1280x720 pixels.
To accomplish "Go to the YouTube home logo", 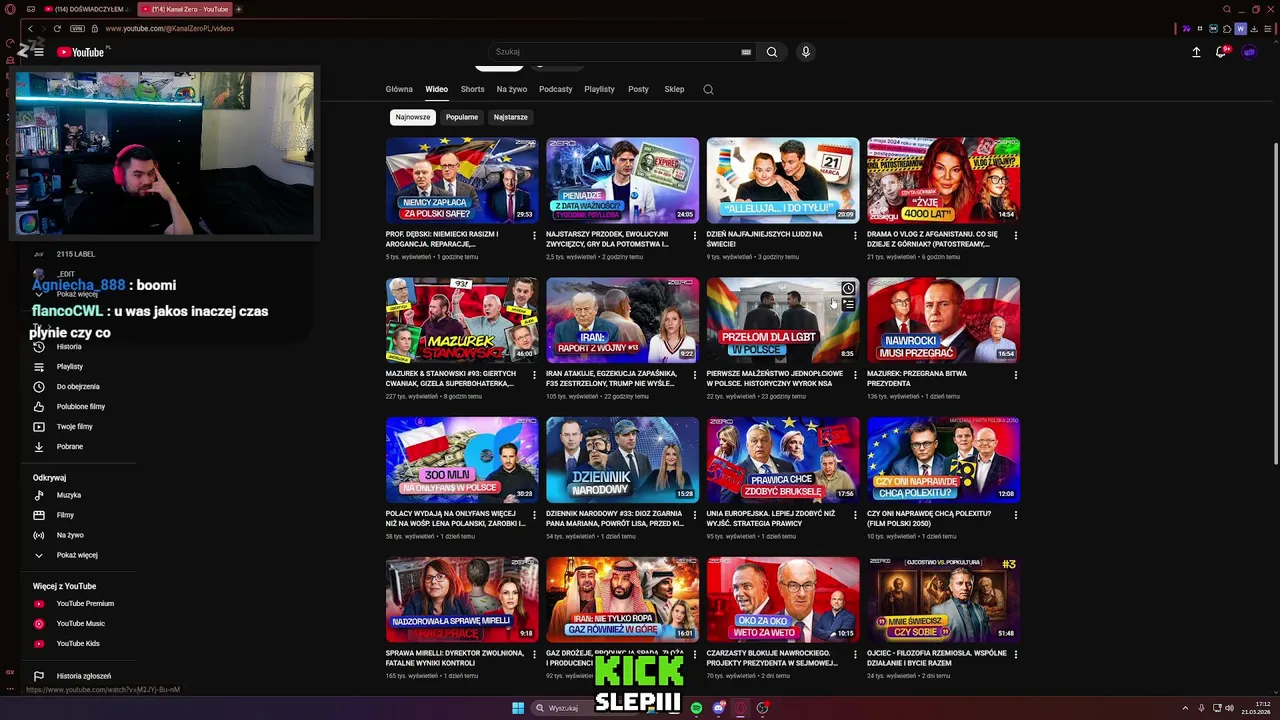I will [82, 52].
